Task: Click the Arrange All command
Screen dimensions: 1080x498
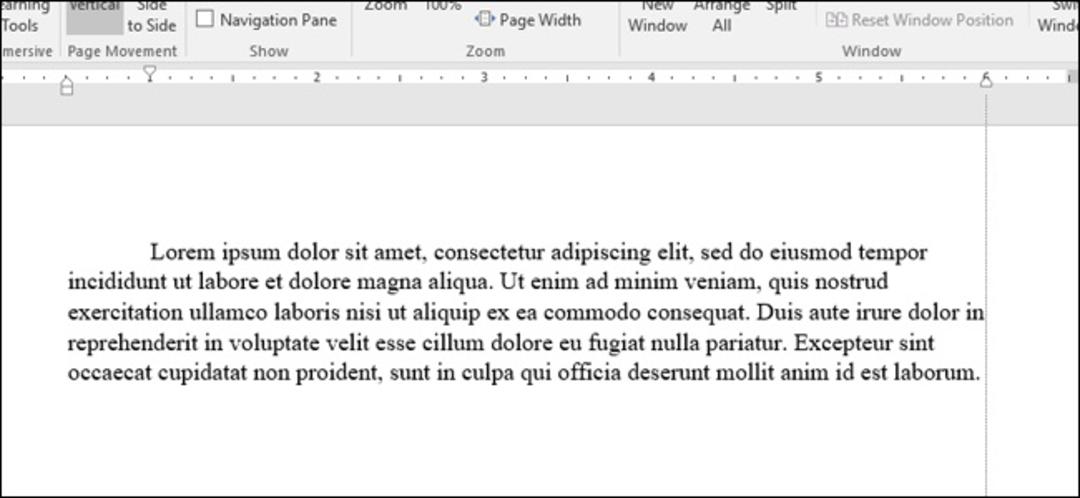Action: 722,17
